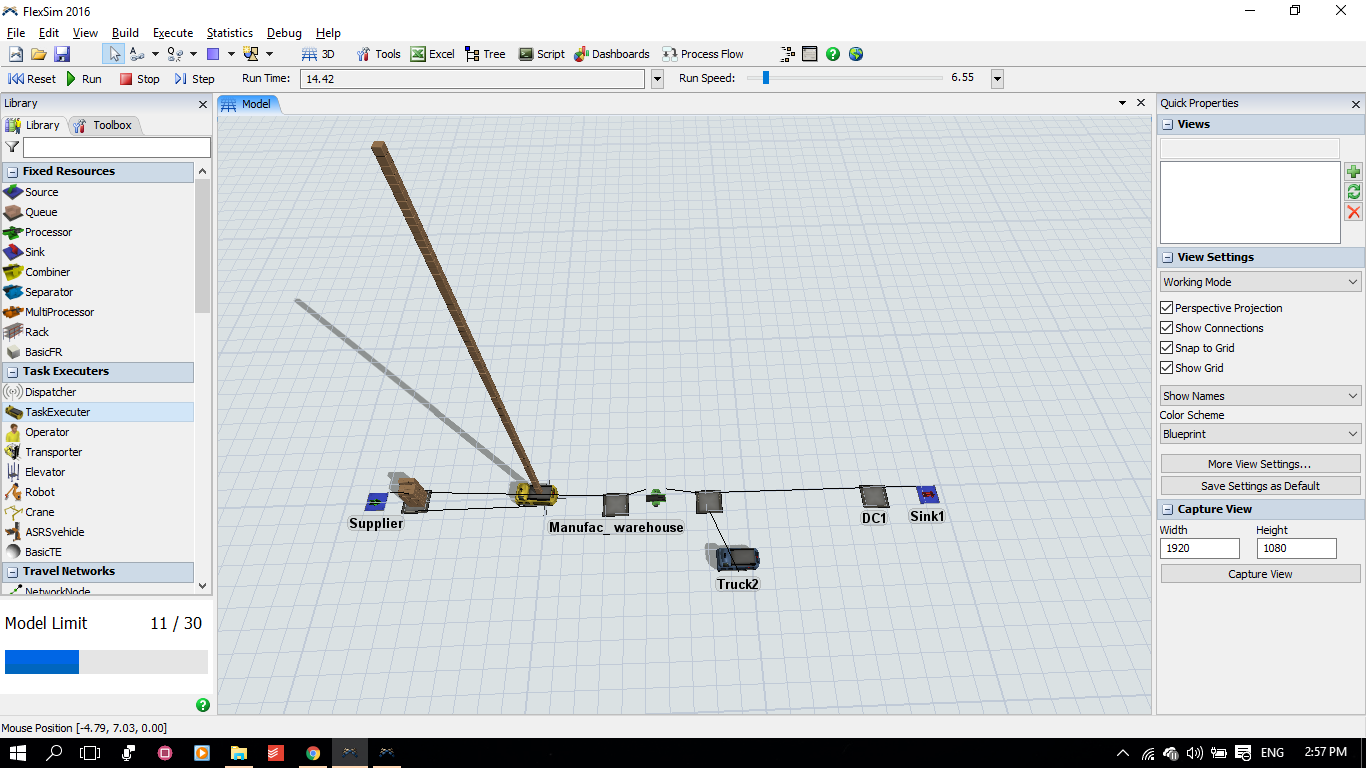Disable the Show Connections checkbox
The image size is (1366, 768).
tap(1166, 328)
